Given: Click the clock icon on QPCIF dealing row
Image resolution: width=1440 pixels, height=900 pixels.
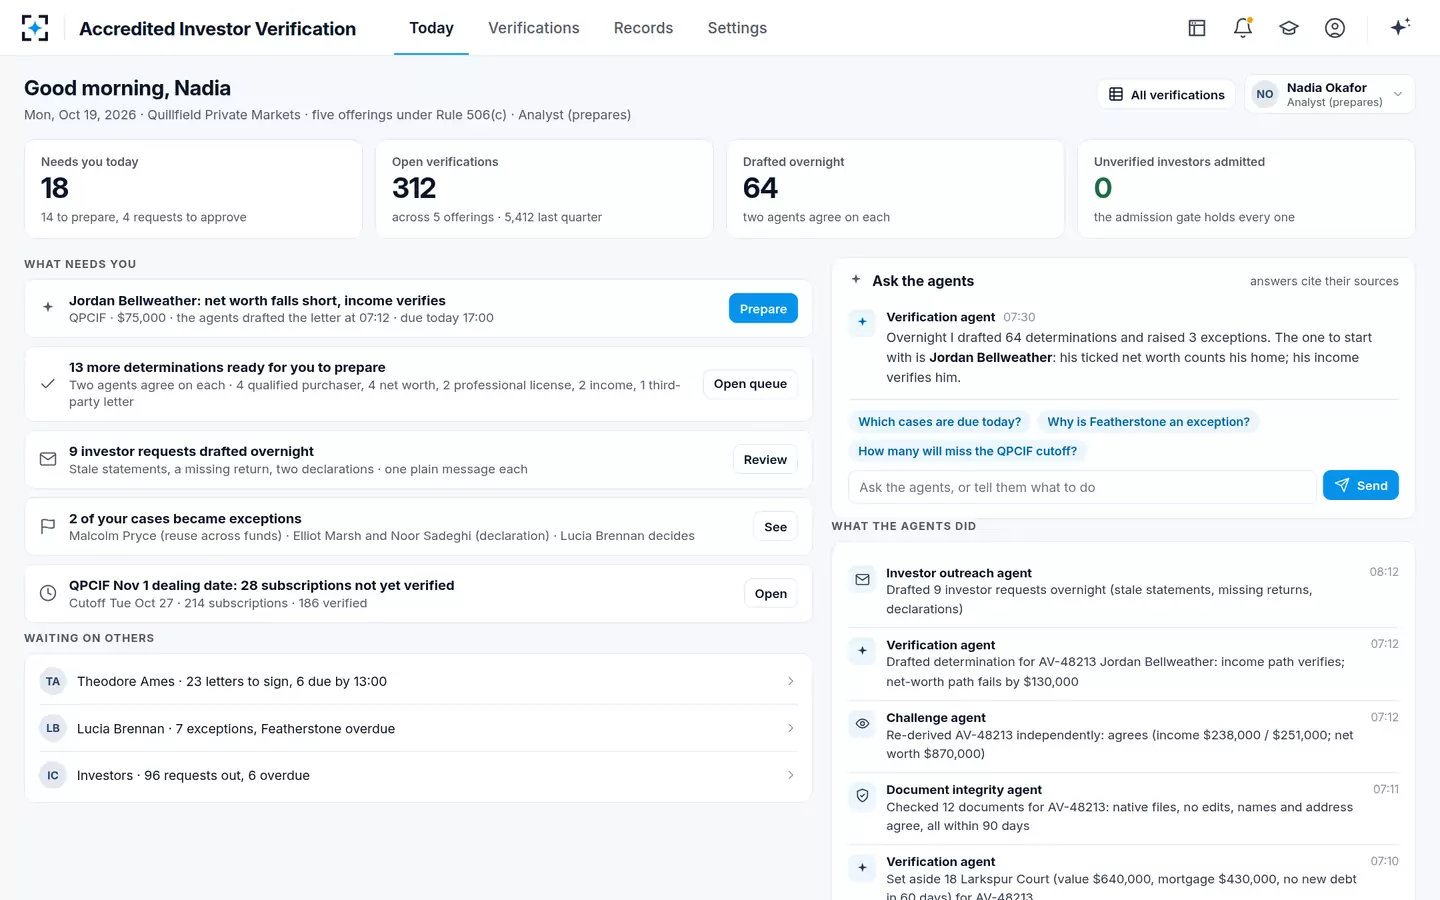Looking at the screenshot, I should 48,593.
